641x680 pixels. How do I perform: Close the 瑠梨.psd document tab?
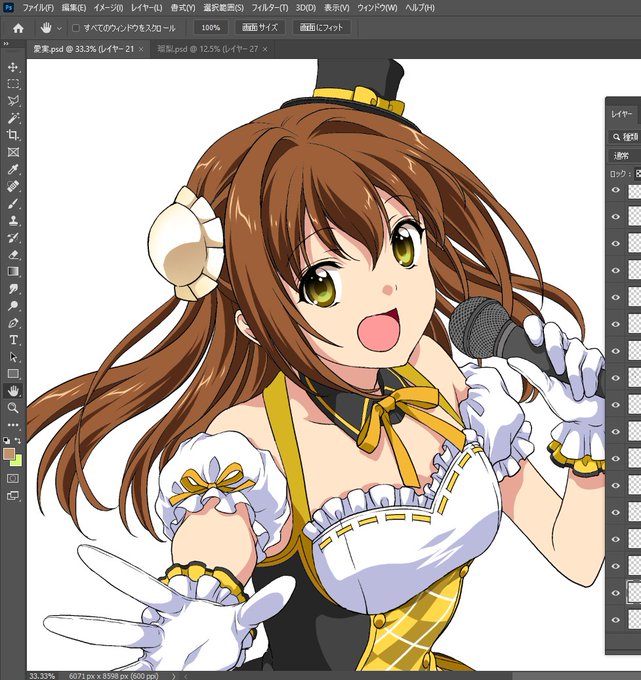pyautogui.click(x=265, y=49)
